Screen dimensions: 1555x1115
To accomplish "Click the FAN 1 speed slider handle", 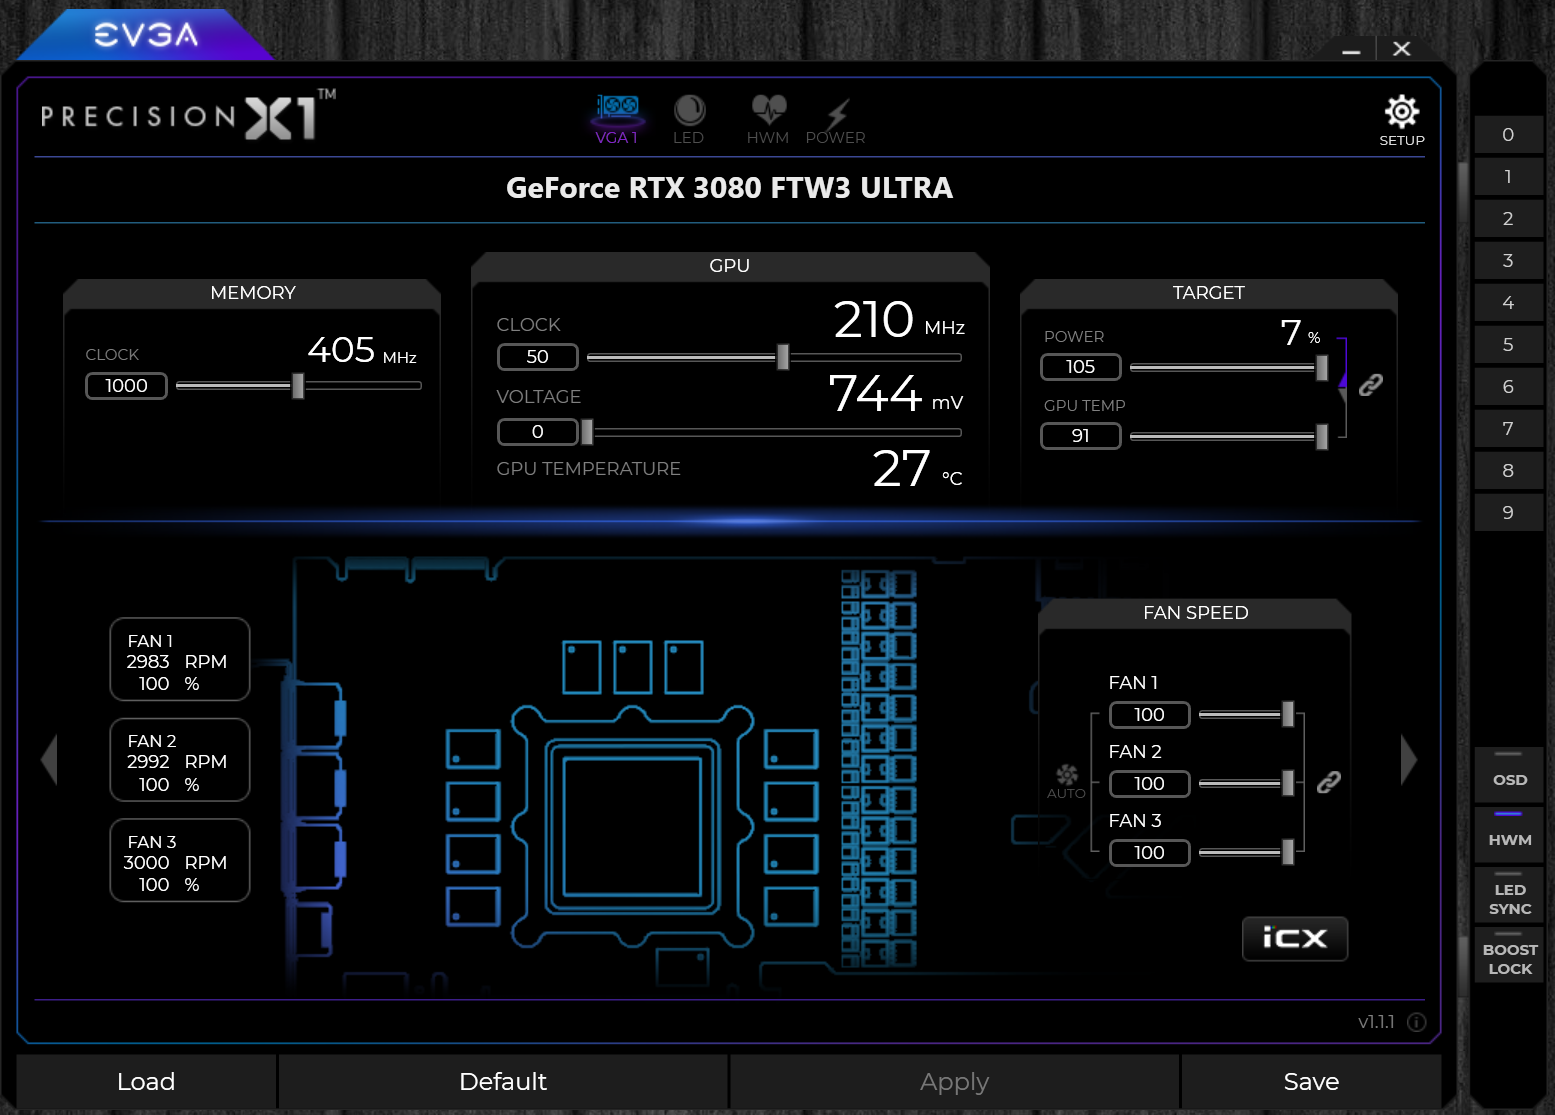I will coord(1288,714).
